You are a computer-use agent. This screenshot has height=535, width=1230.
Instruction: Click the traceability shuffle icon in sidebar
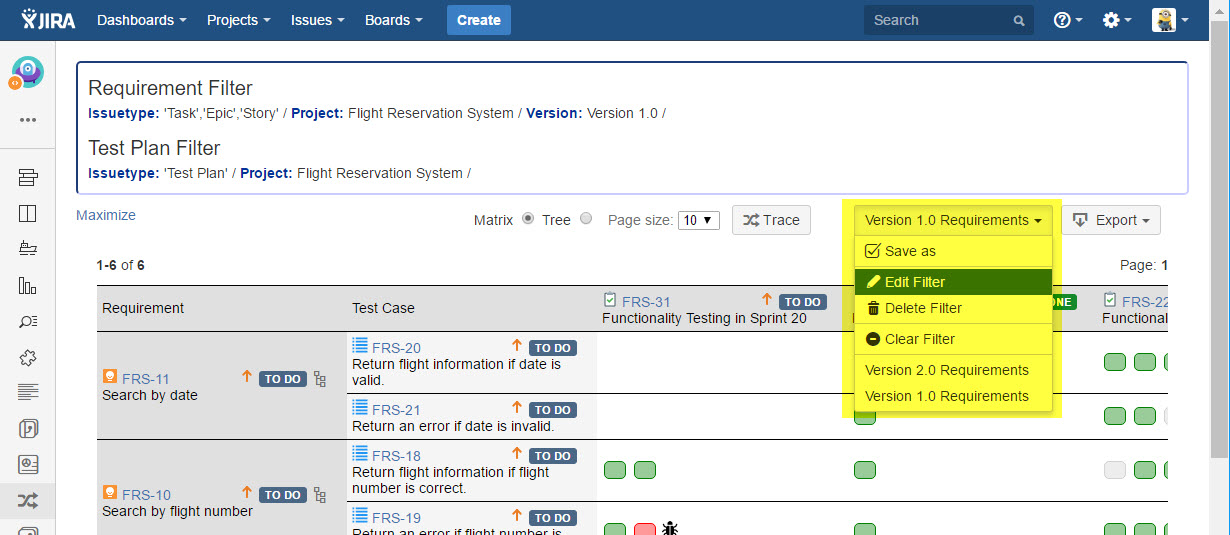[28, 500]
